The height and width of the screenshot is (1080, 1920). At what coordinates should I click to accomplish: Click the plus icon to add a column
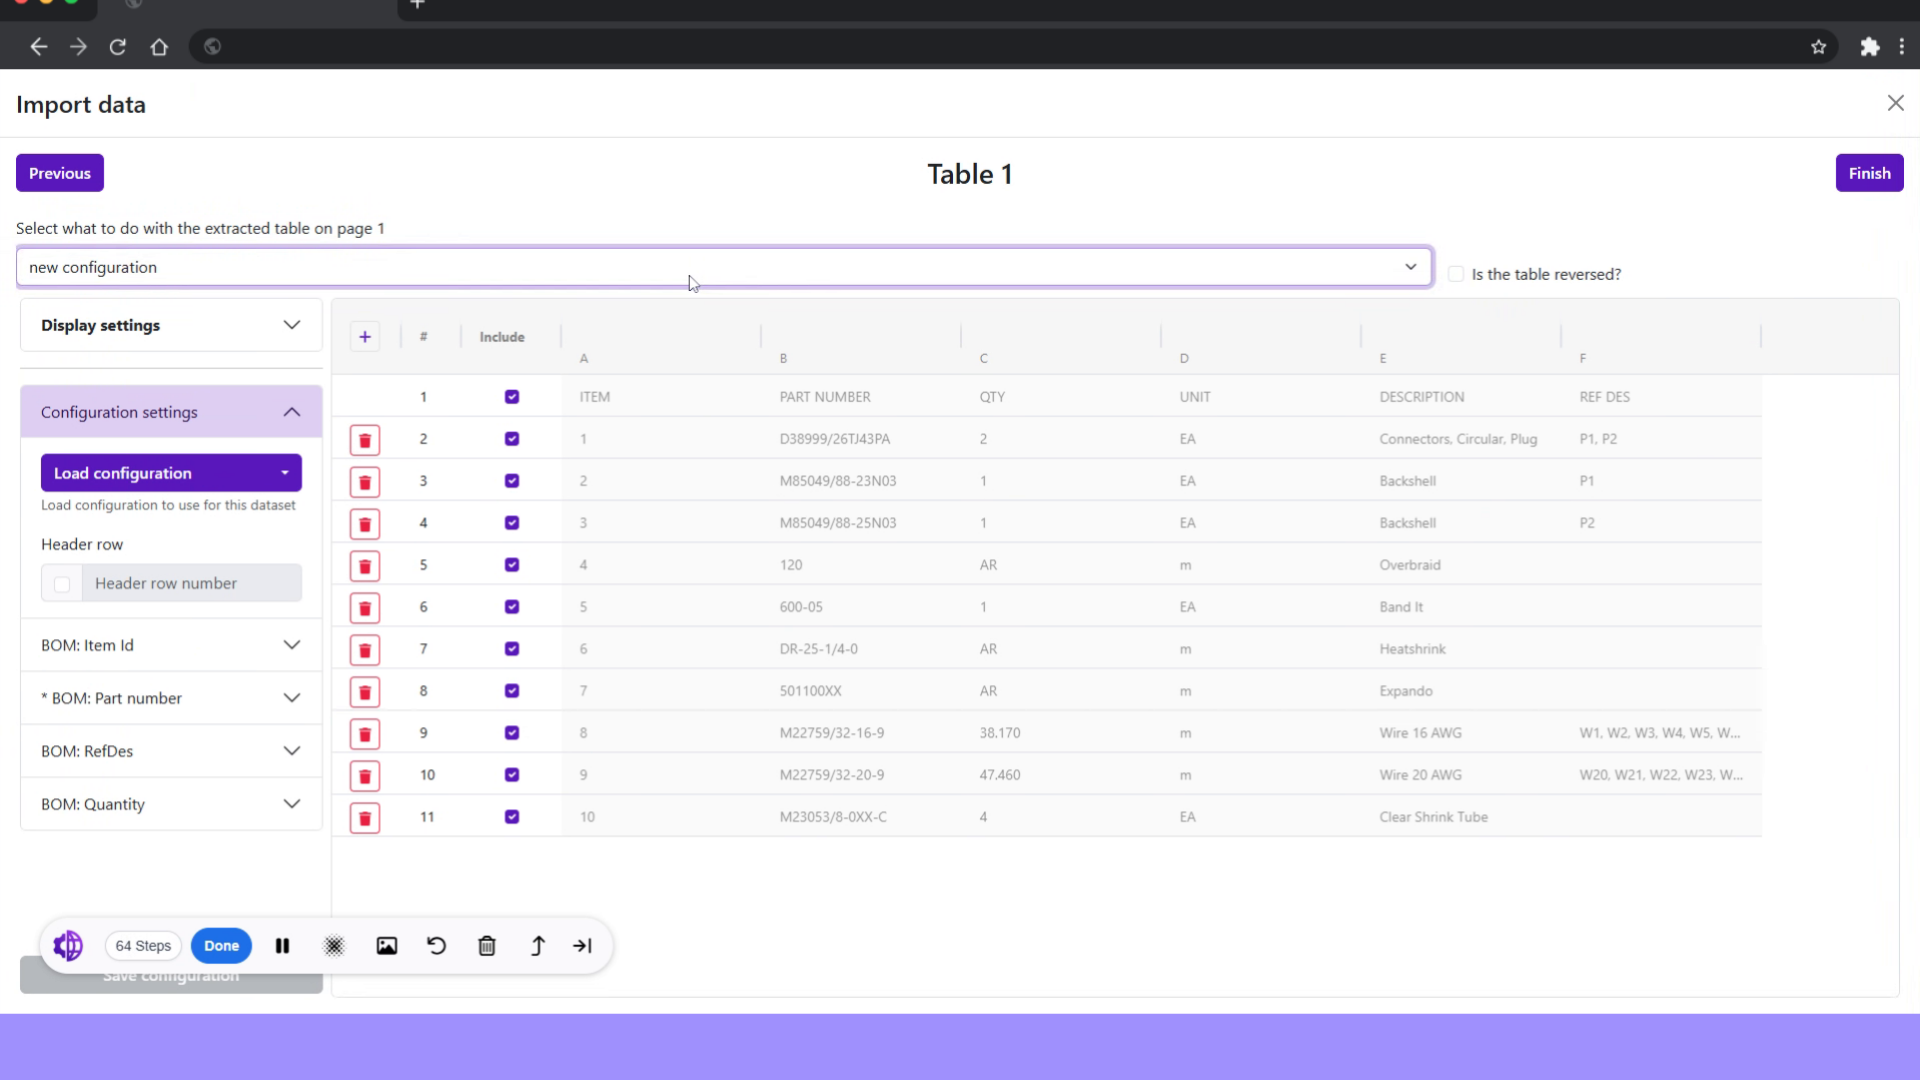365,336
